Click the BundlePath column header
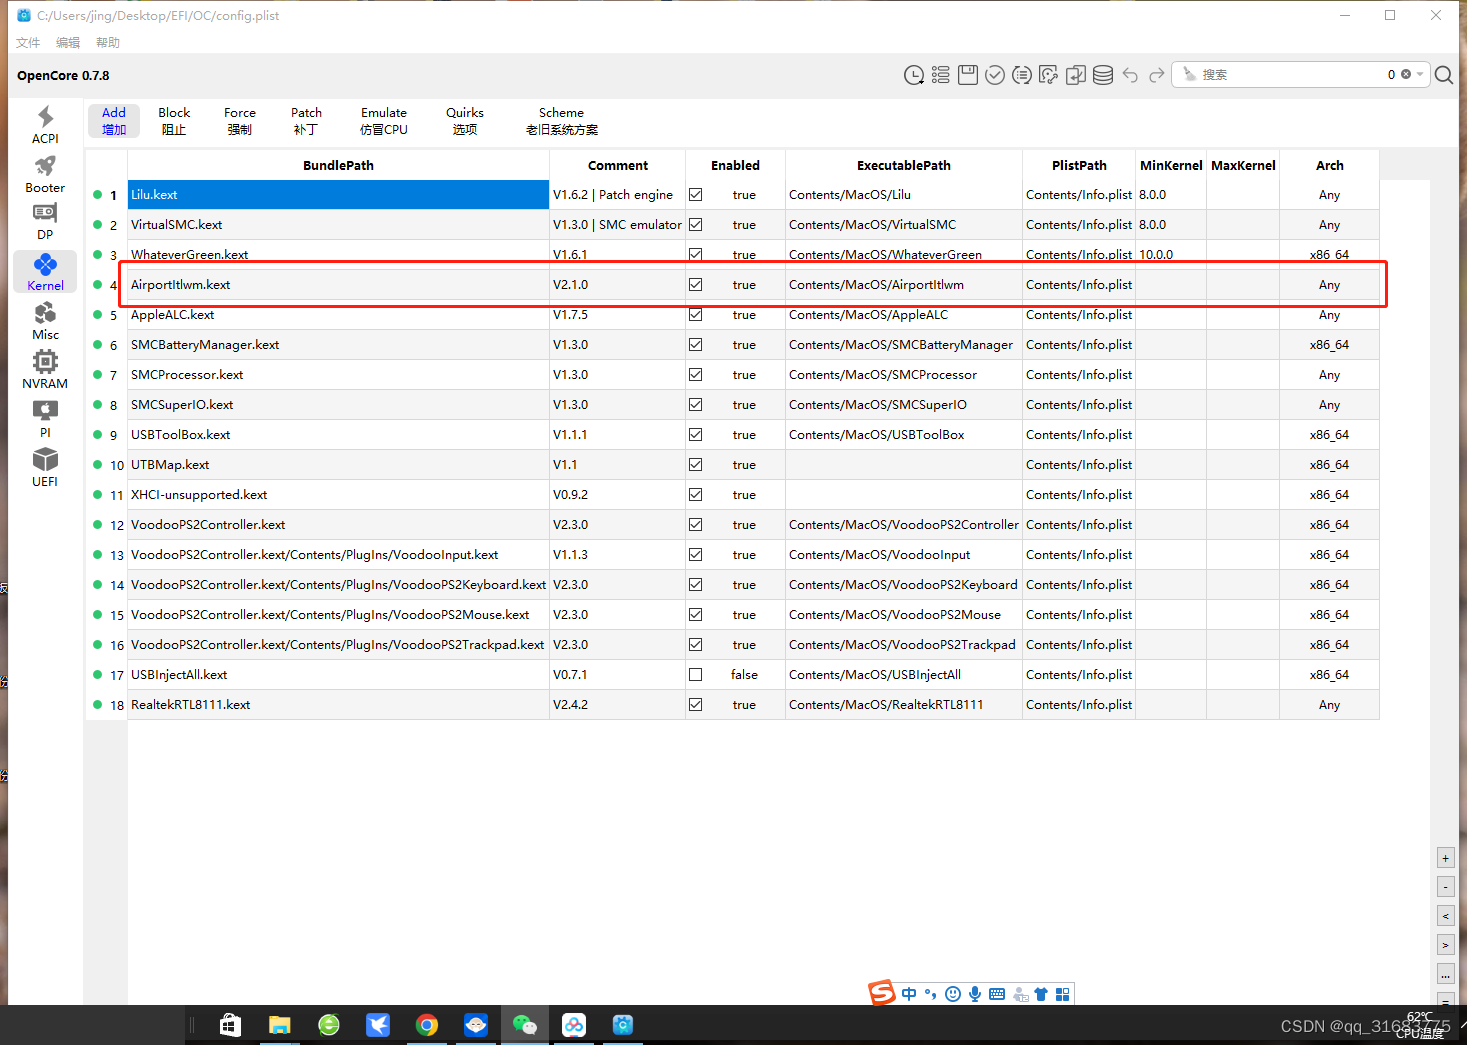This screenshot has width=1467, height=1045. coord(338,165)
